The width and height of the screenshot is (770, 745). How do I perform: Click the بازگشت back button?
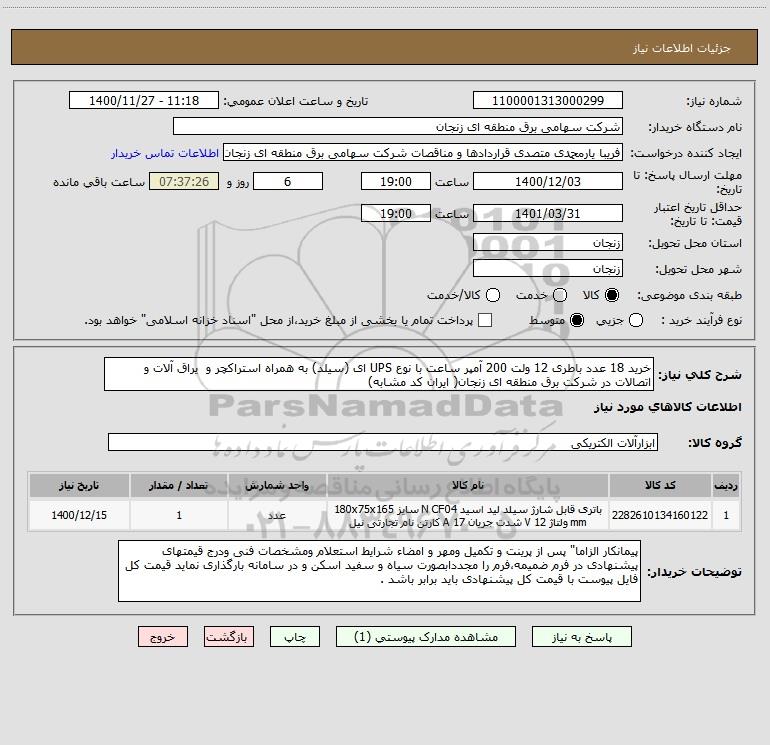point(229,637)
